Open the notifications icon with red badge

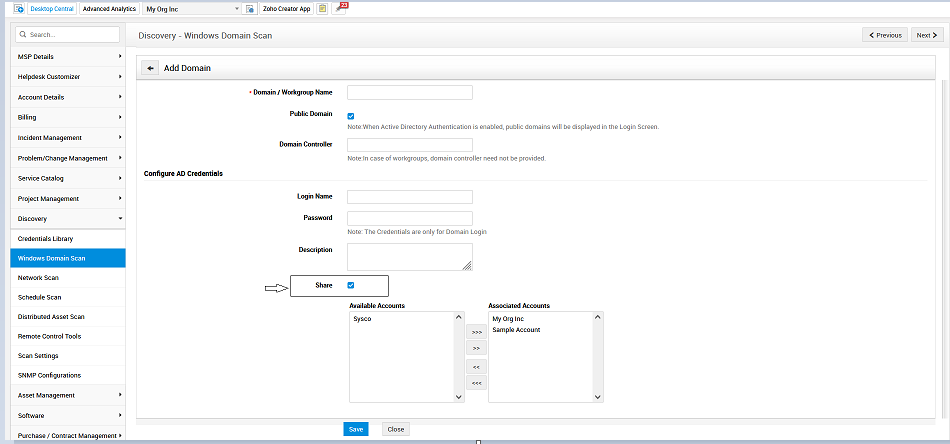[x=340, y=8]
